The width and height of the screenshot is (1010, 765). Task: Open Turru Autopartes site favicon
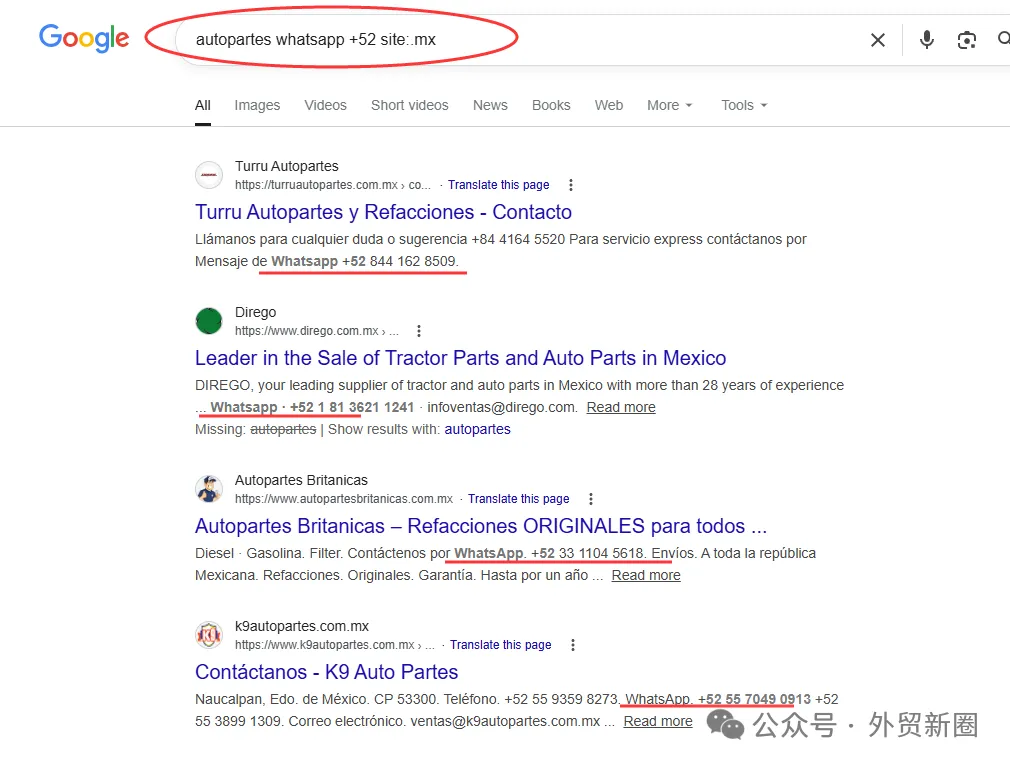point(209,175)
